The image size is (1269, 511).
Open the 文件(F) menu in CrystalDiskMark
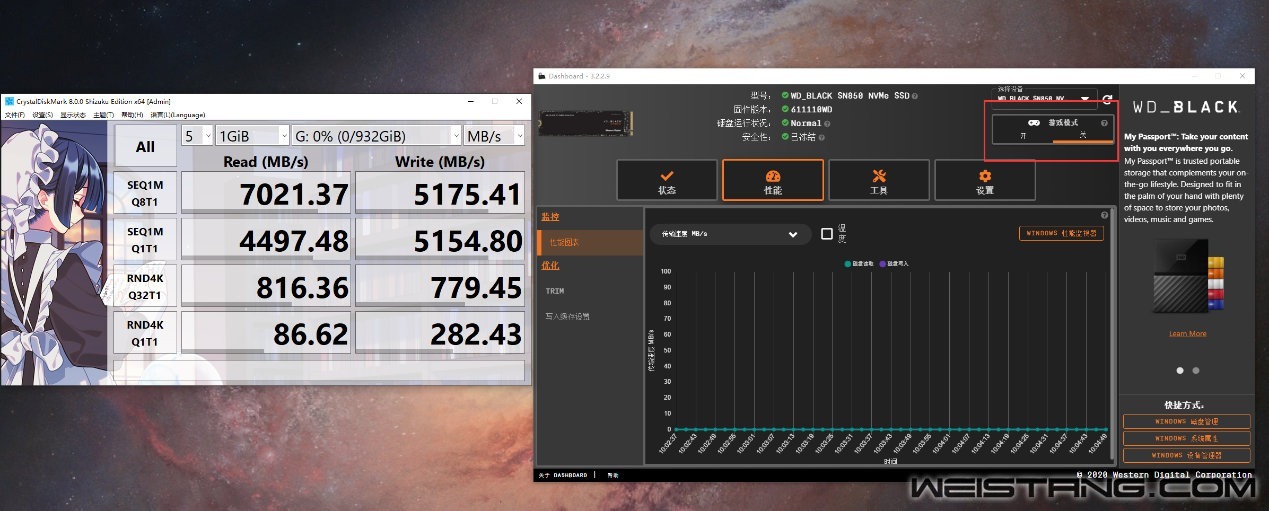click(15, 114)
